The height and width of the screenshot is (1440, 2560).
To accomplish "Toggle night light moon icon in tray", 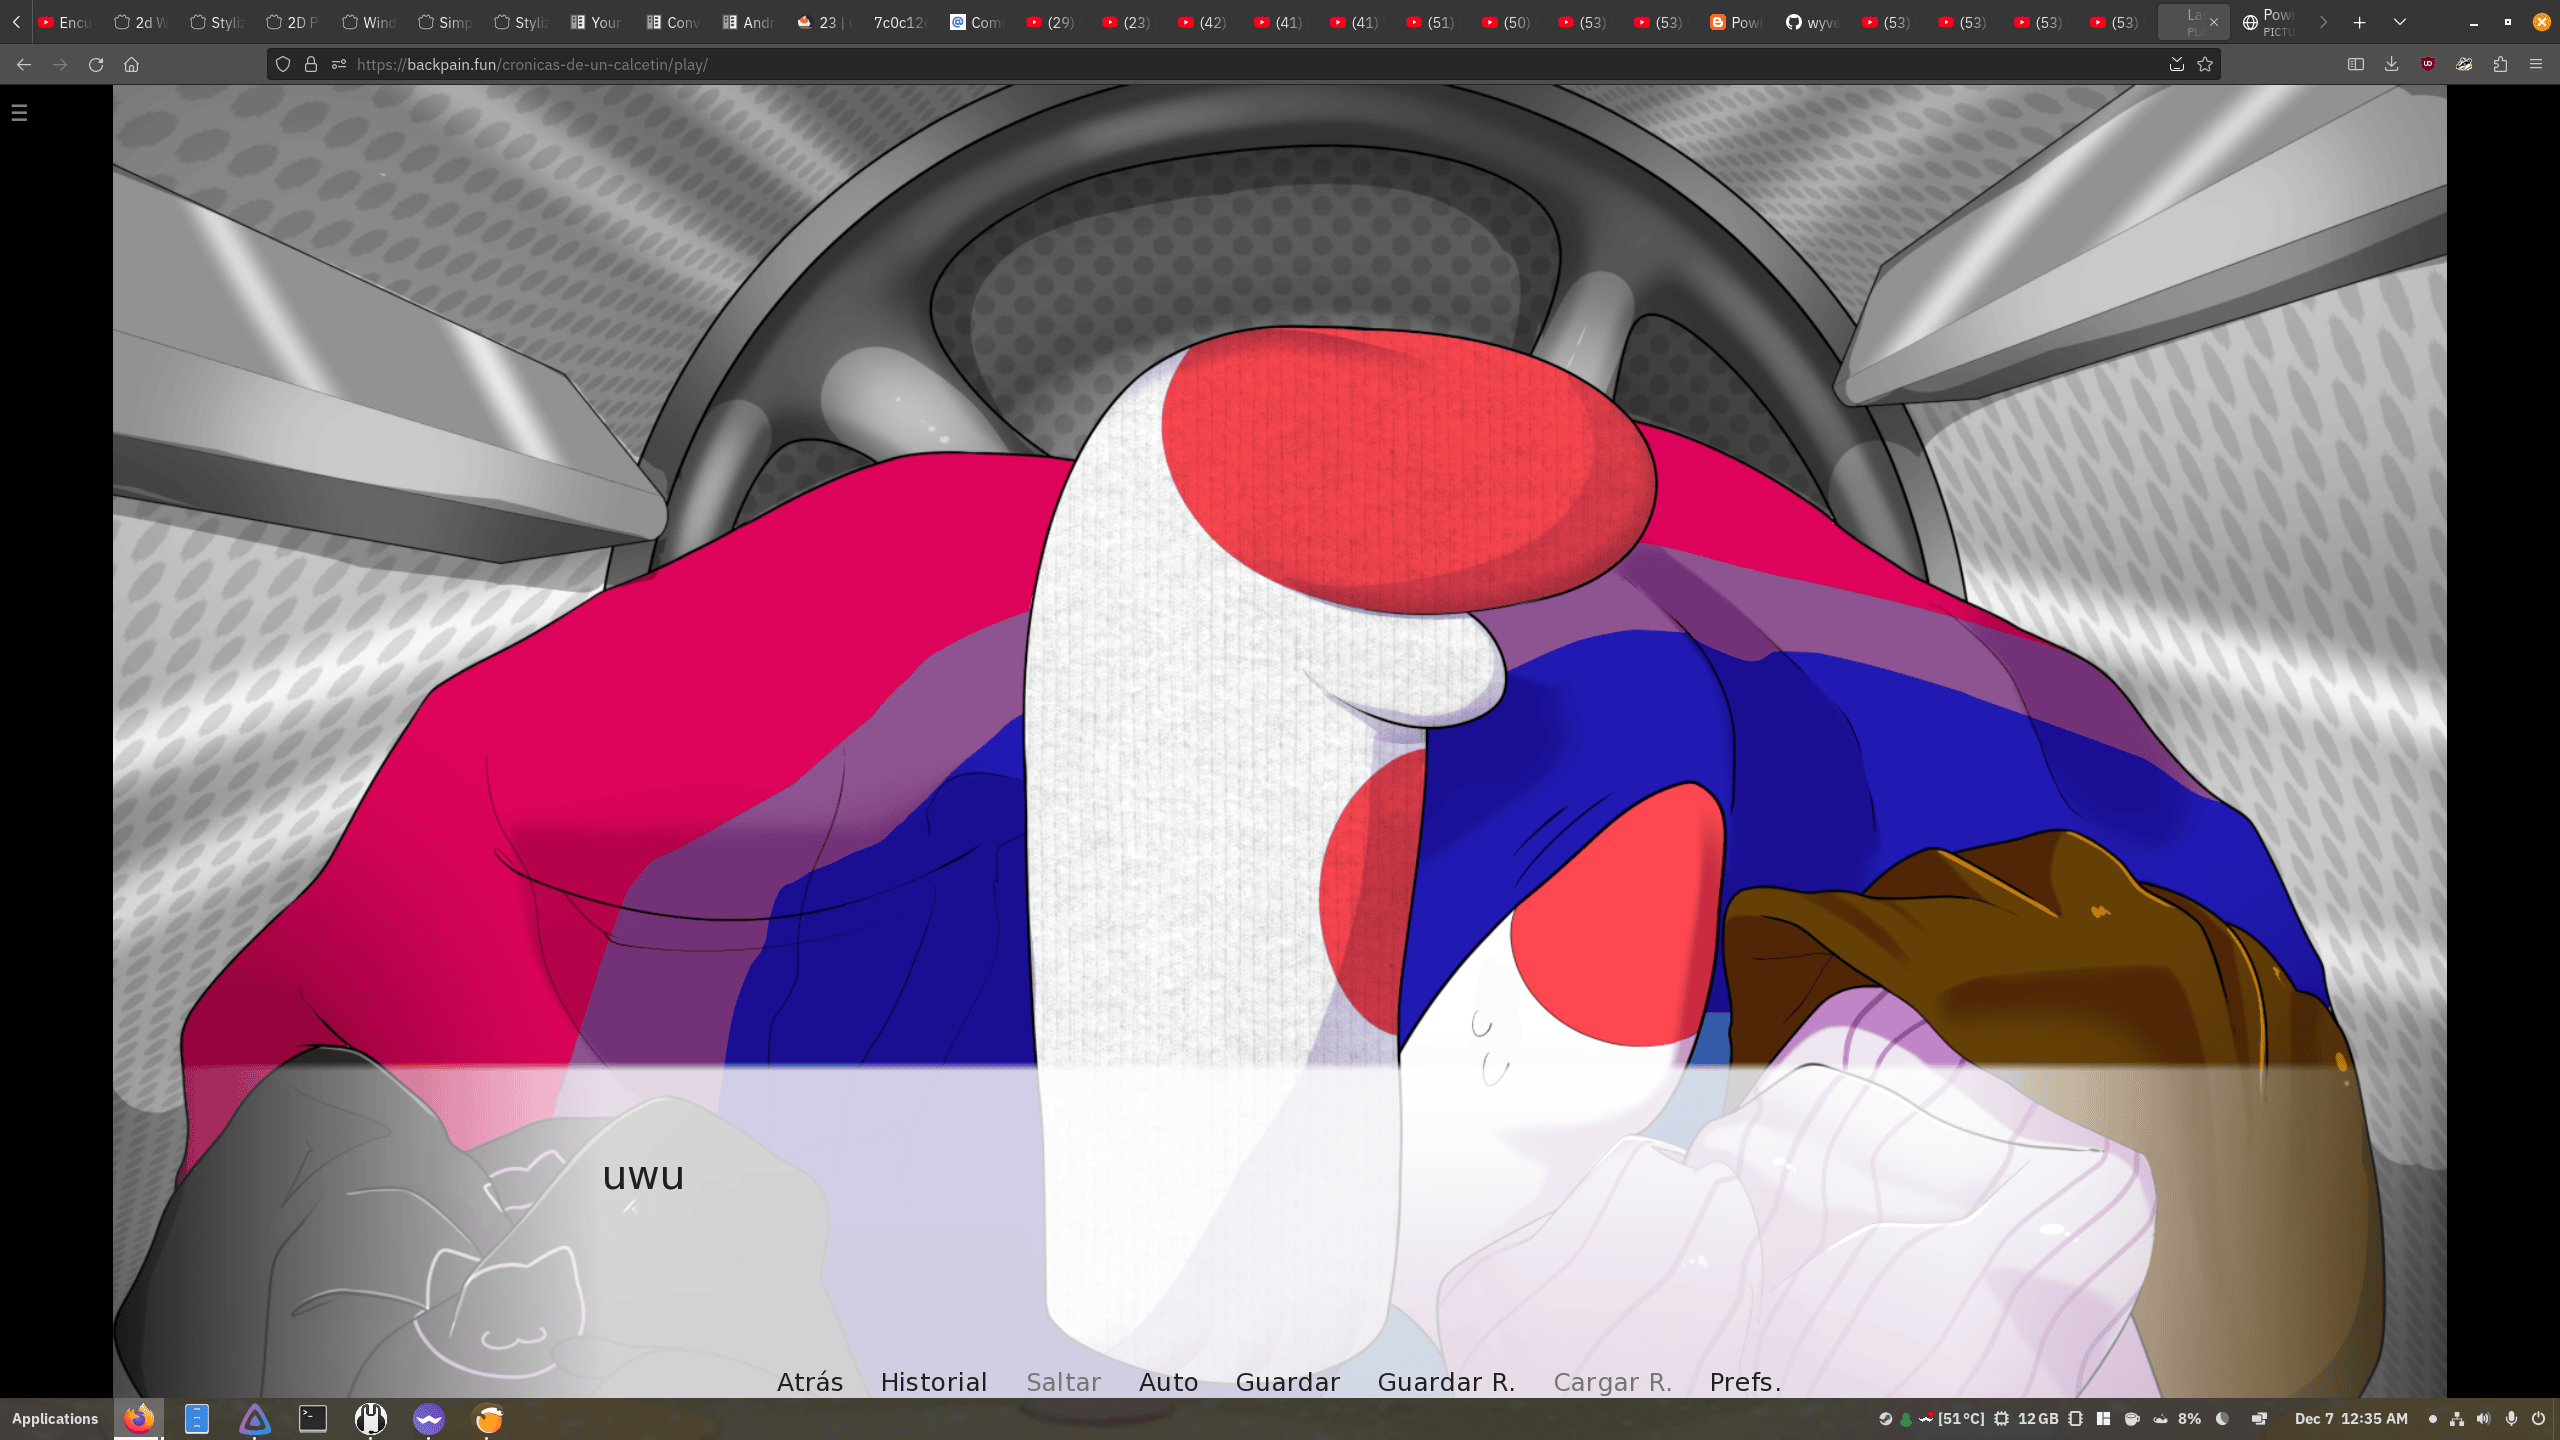I will point(2222,1418).
